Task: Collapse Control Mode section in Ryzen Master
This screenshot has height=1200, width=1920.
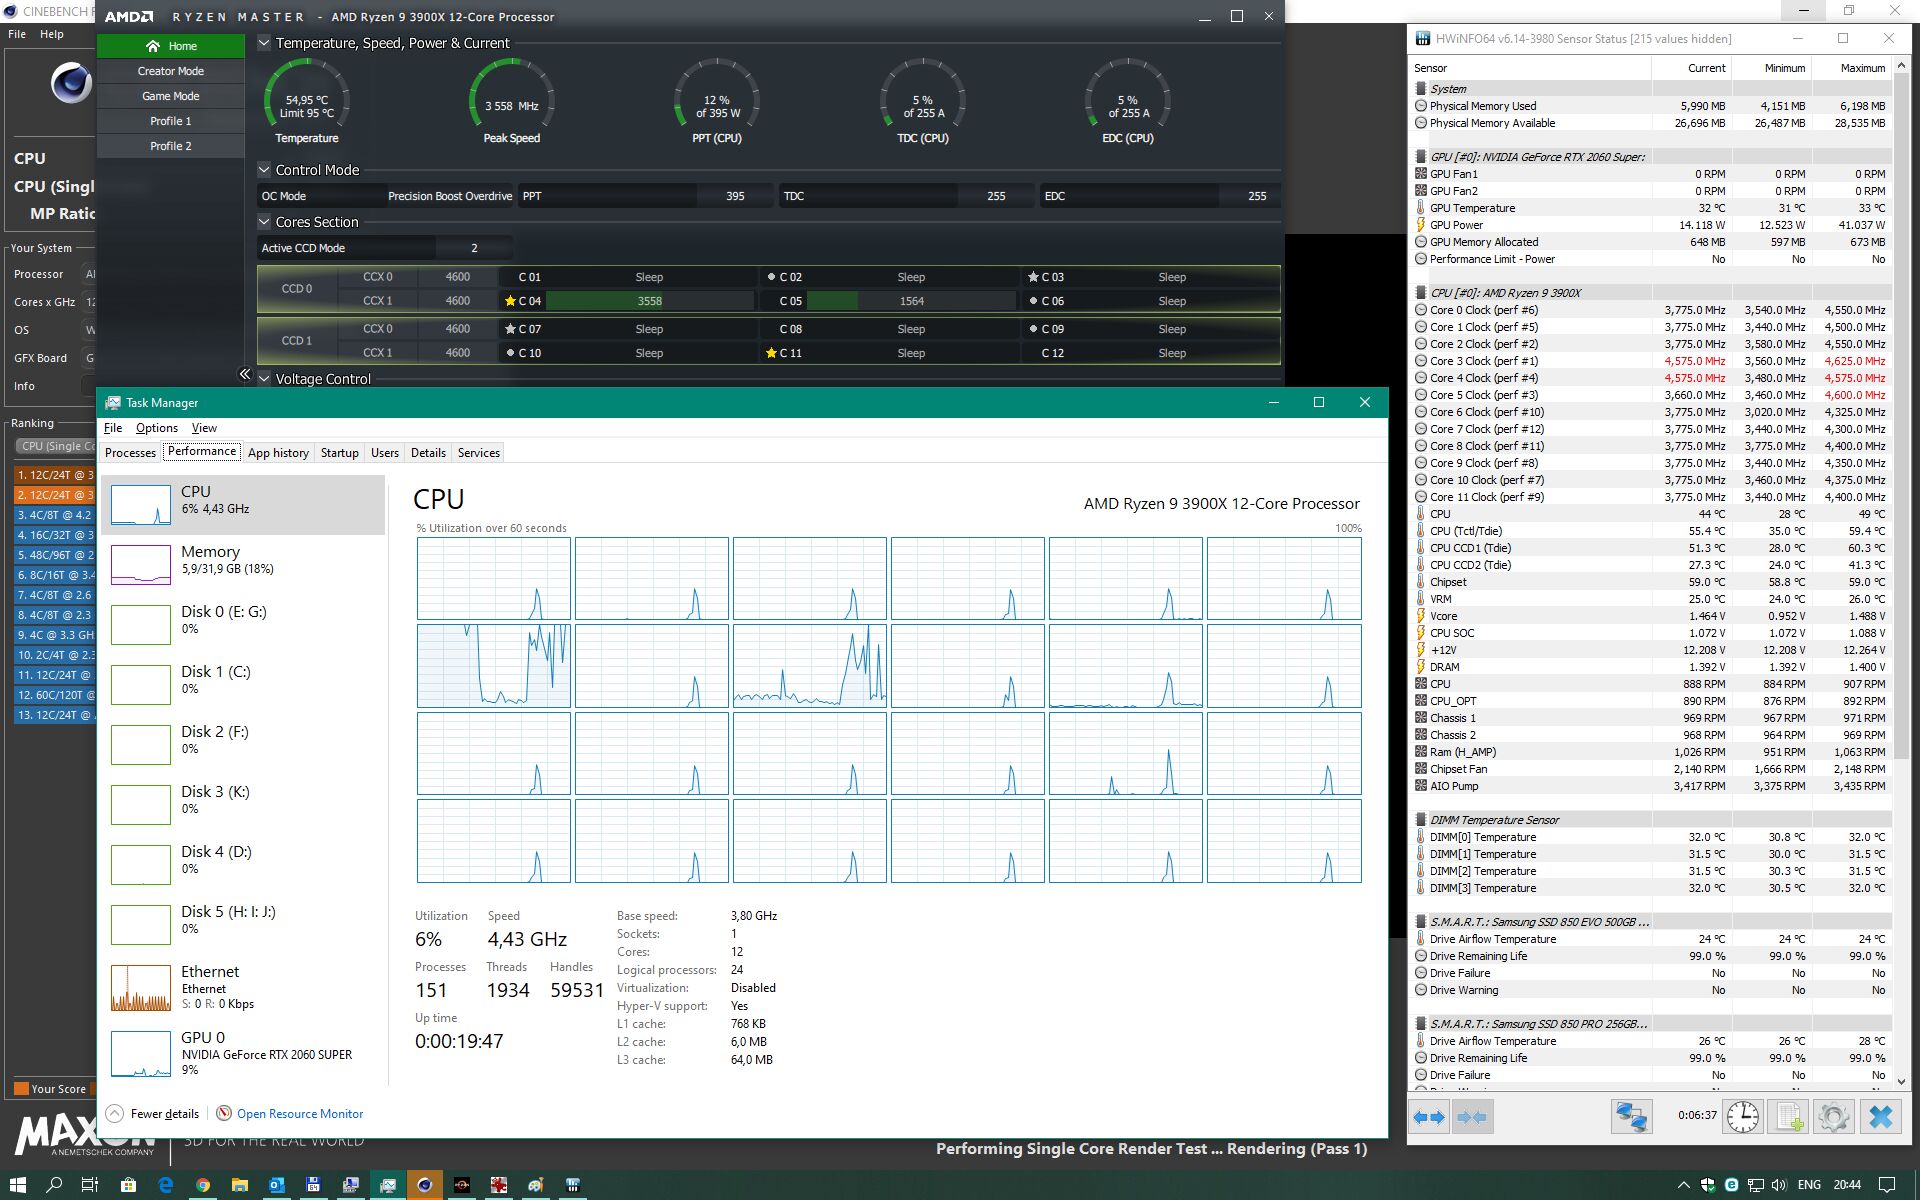Action: (x=264, y=170)
